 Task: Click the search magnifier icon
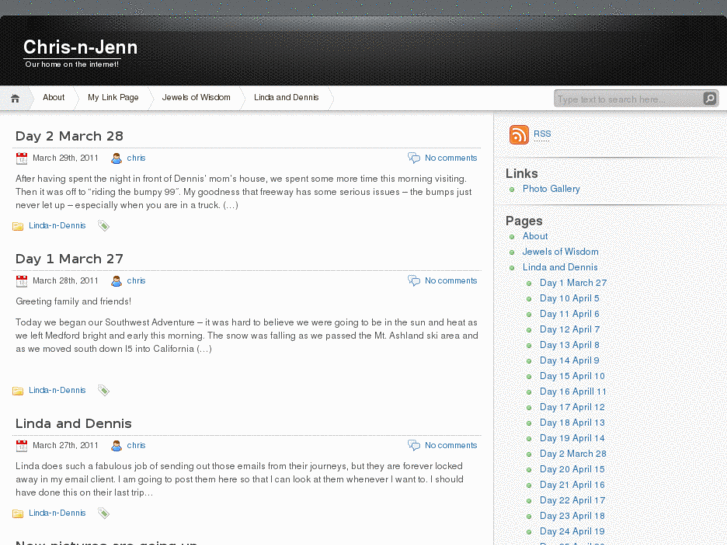(709, 98)
